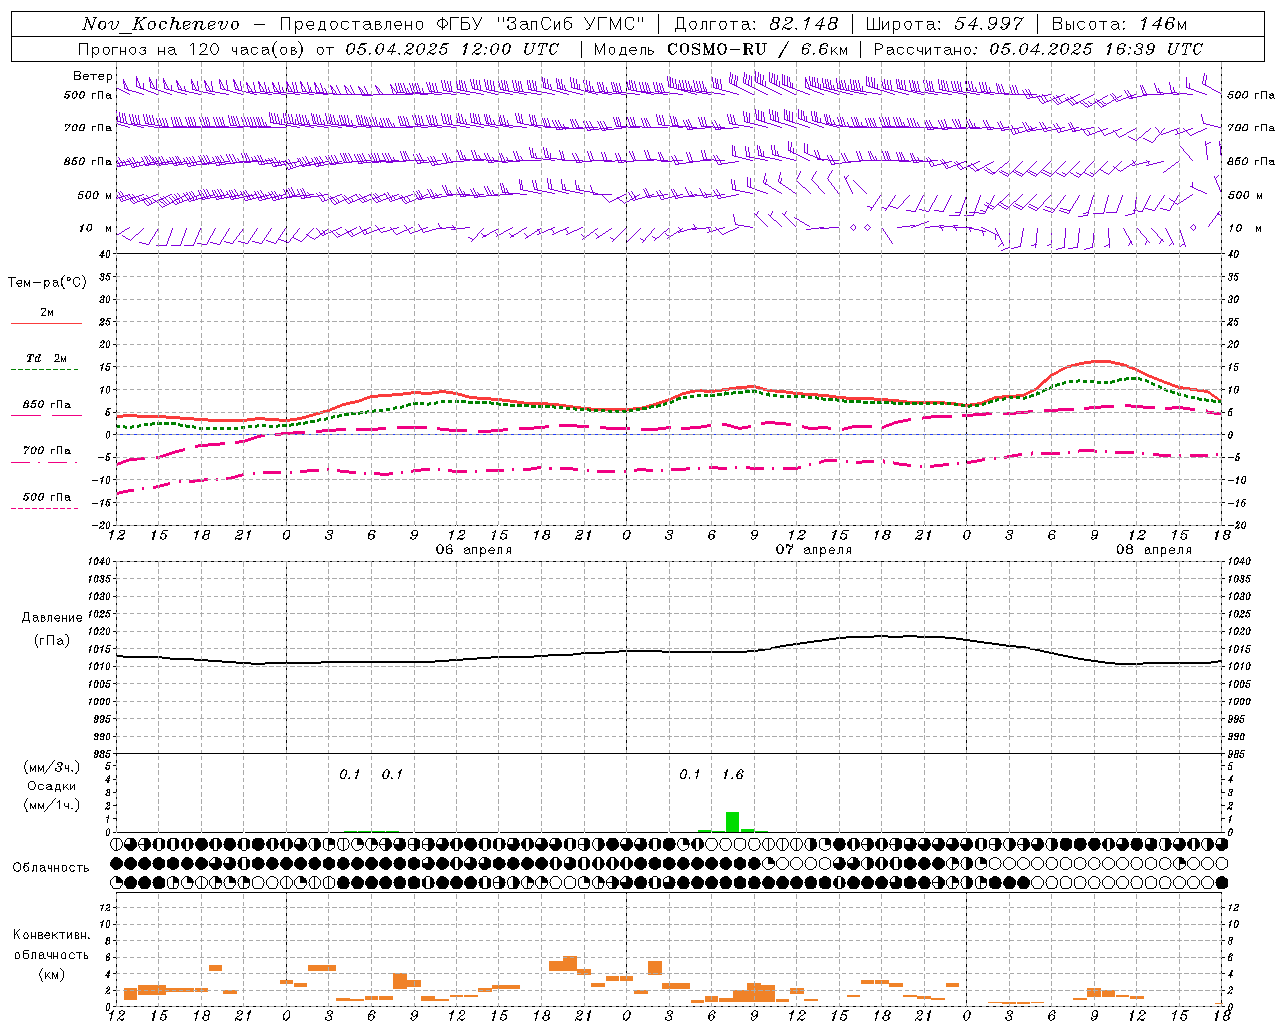Viewport: 1280px width, 1024px height.
Task: Click the Осадки precipitation label
Action: (52, 786)
